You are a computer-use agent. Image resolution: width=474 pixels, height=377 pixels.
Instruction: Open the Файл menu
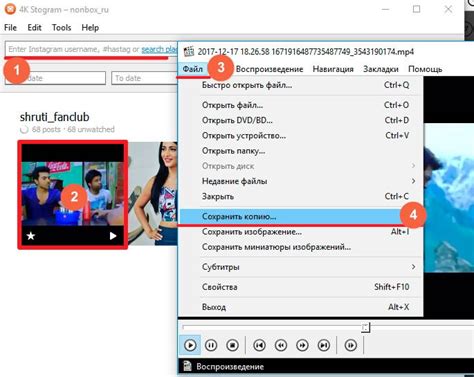(193, 69)
